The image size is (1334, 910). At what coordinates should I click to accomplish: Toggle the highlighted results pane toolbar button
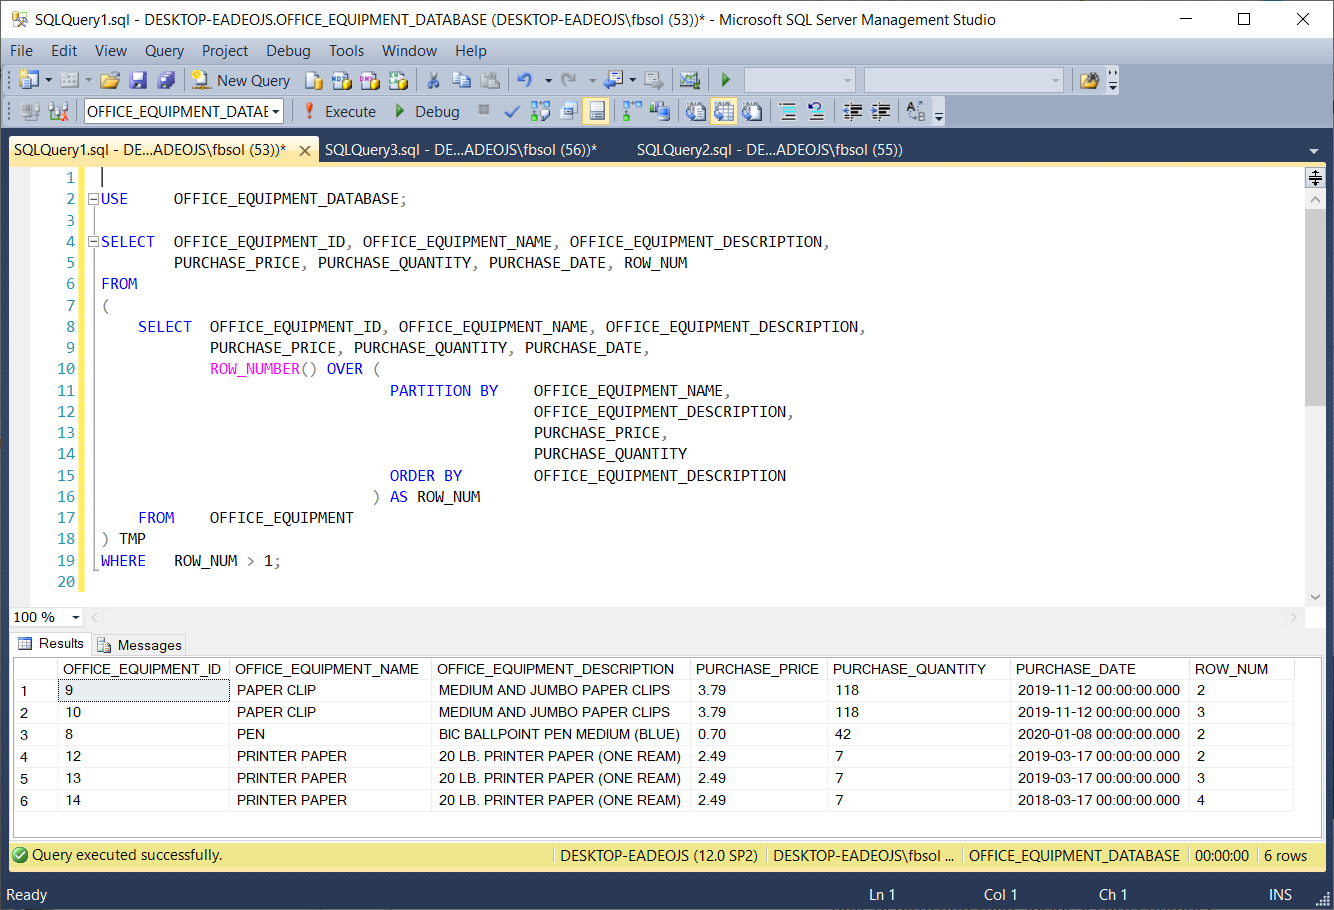tap(597, 111)
